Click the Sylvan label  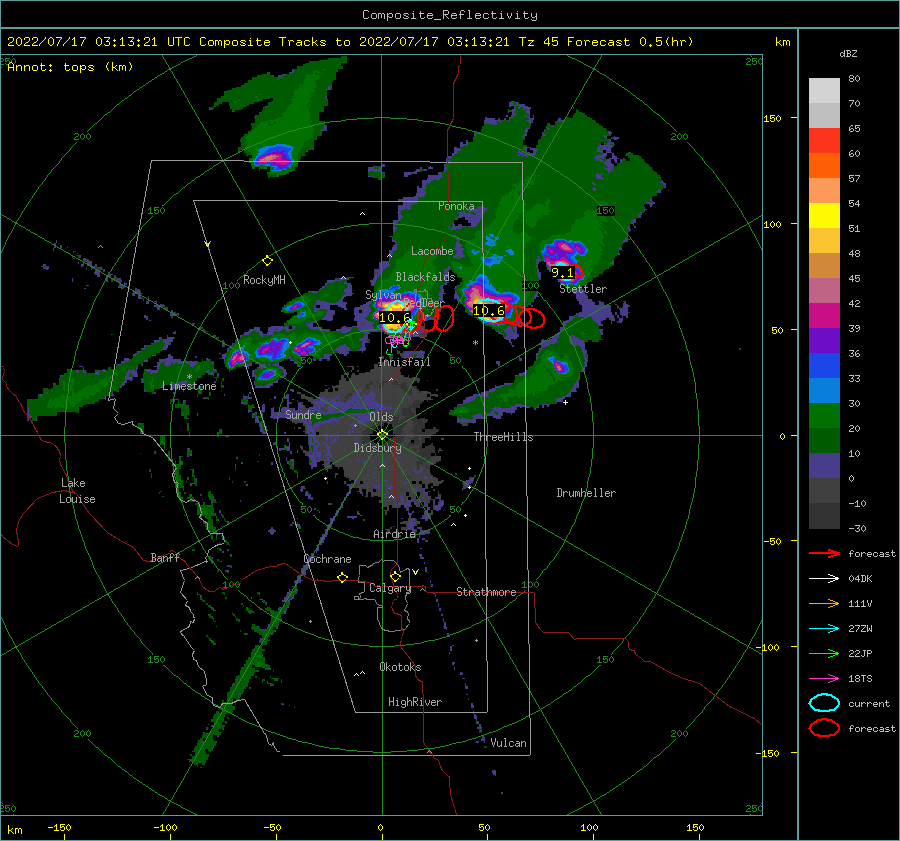(x=383, y=295)
